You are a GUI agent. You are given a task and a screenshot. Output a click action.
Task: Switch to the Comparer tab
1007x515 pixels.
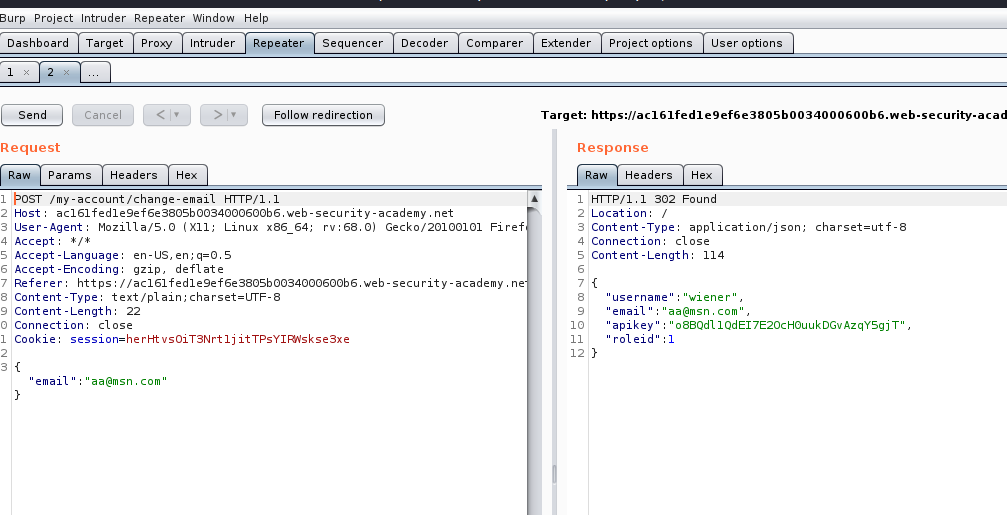coord(495,43)
